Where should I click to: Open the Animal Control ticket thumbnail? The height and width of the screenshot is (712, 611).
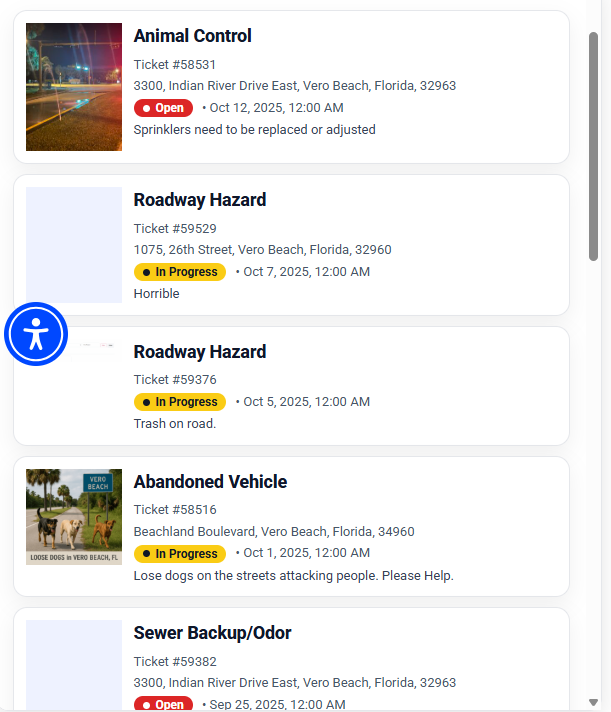(x=74, y=87)
